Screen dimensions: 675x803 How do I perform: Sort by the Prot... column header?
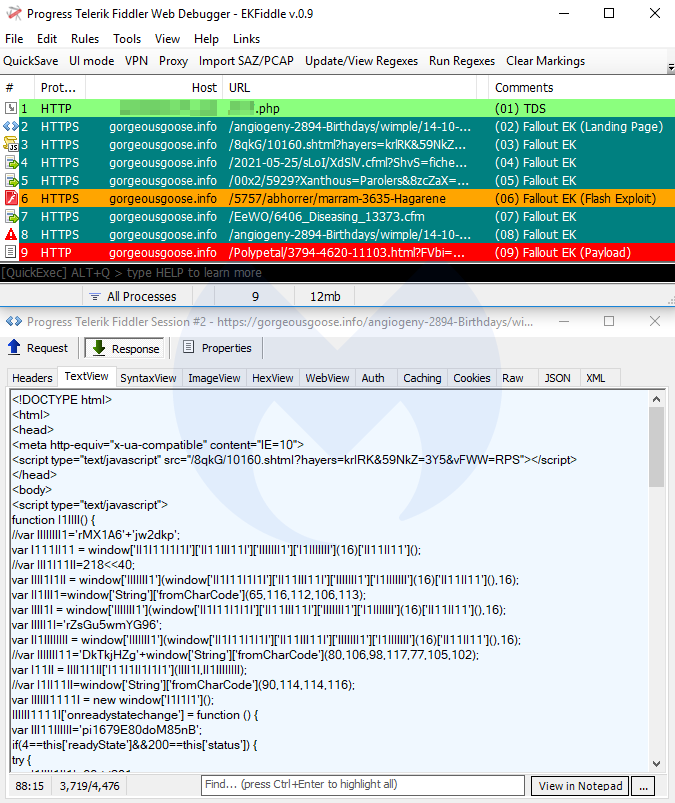(60, 88)
